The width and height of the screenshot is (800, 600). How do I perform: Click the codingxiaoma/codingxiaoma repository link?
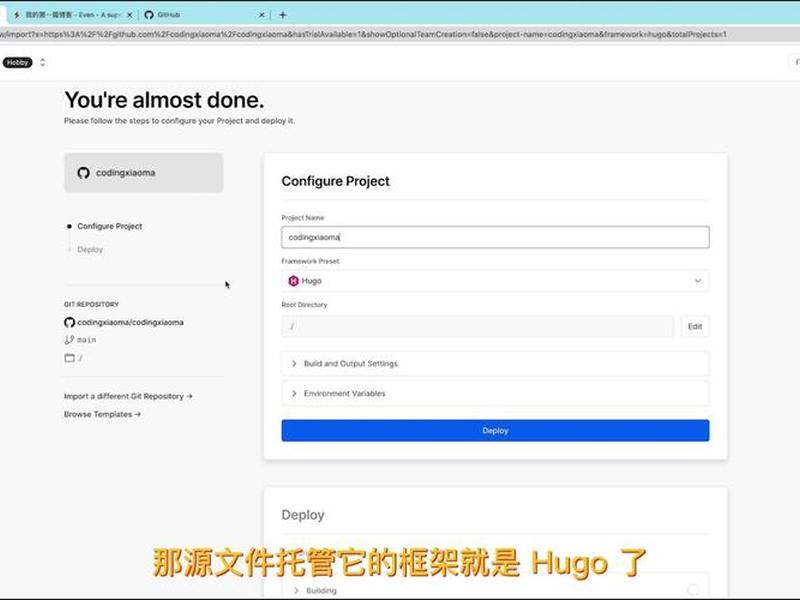click(x=130, y=322)
